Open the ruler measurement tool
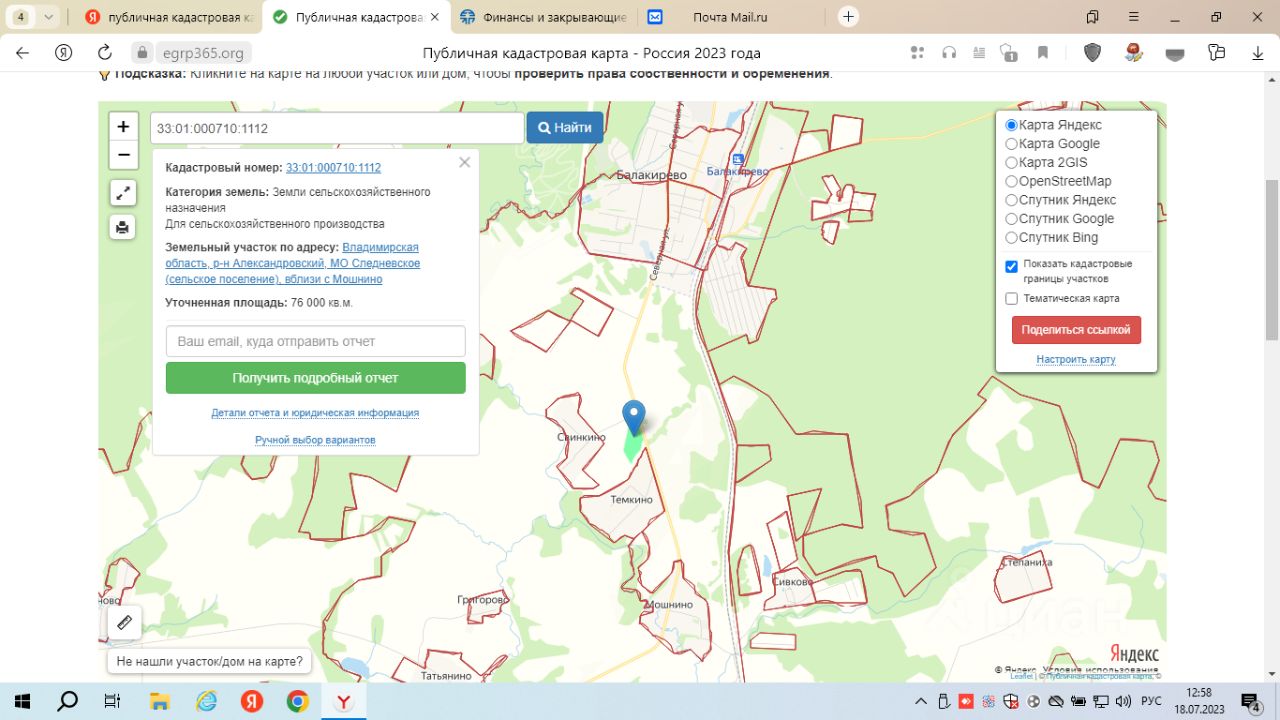This screenshot has height=720, width=1280. (124, 622)
